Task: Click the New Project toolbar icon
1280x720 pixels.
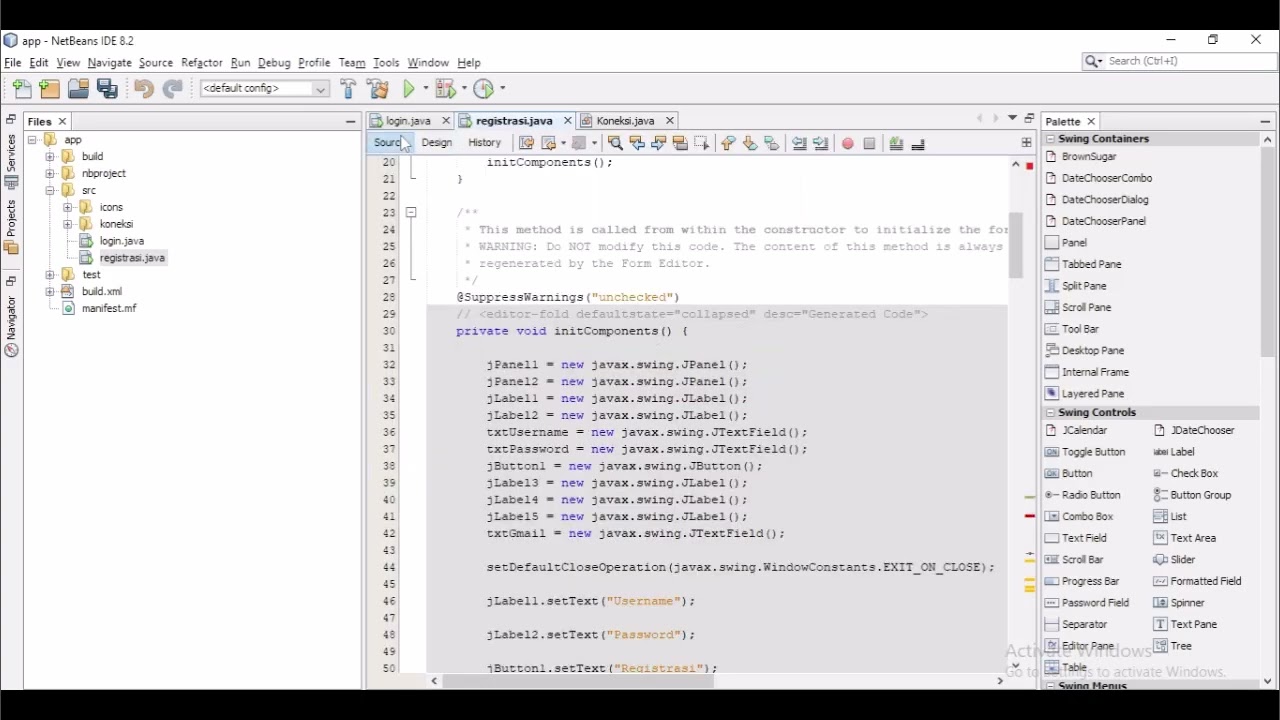Action: tap(50, 89)
